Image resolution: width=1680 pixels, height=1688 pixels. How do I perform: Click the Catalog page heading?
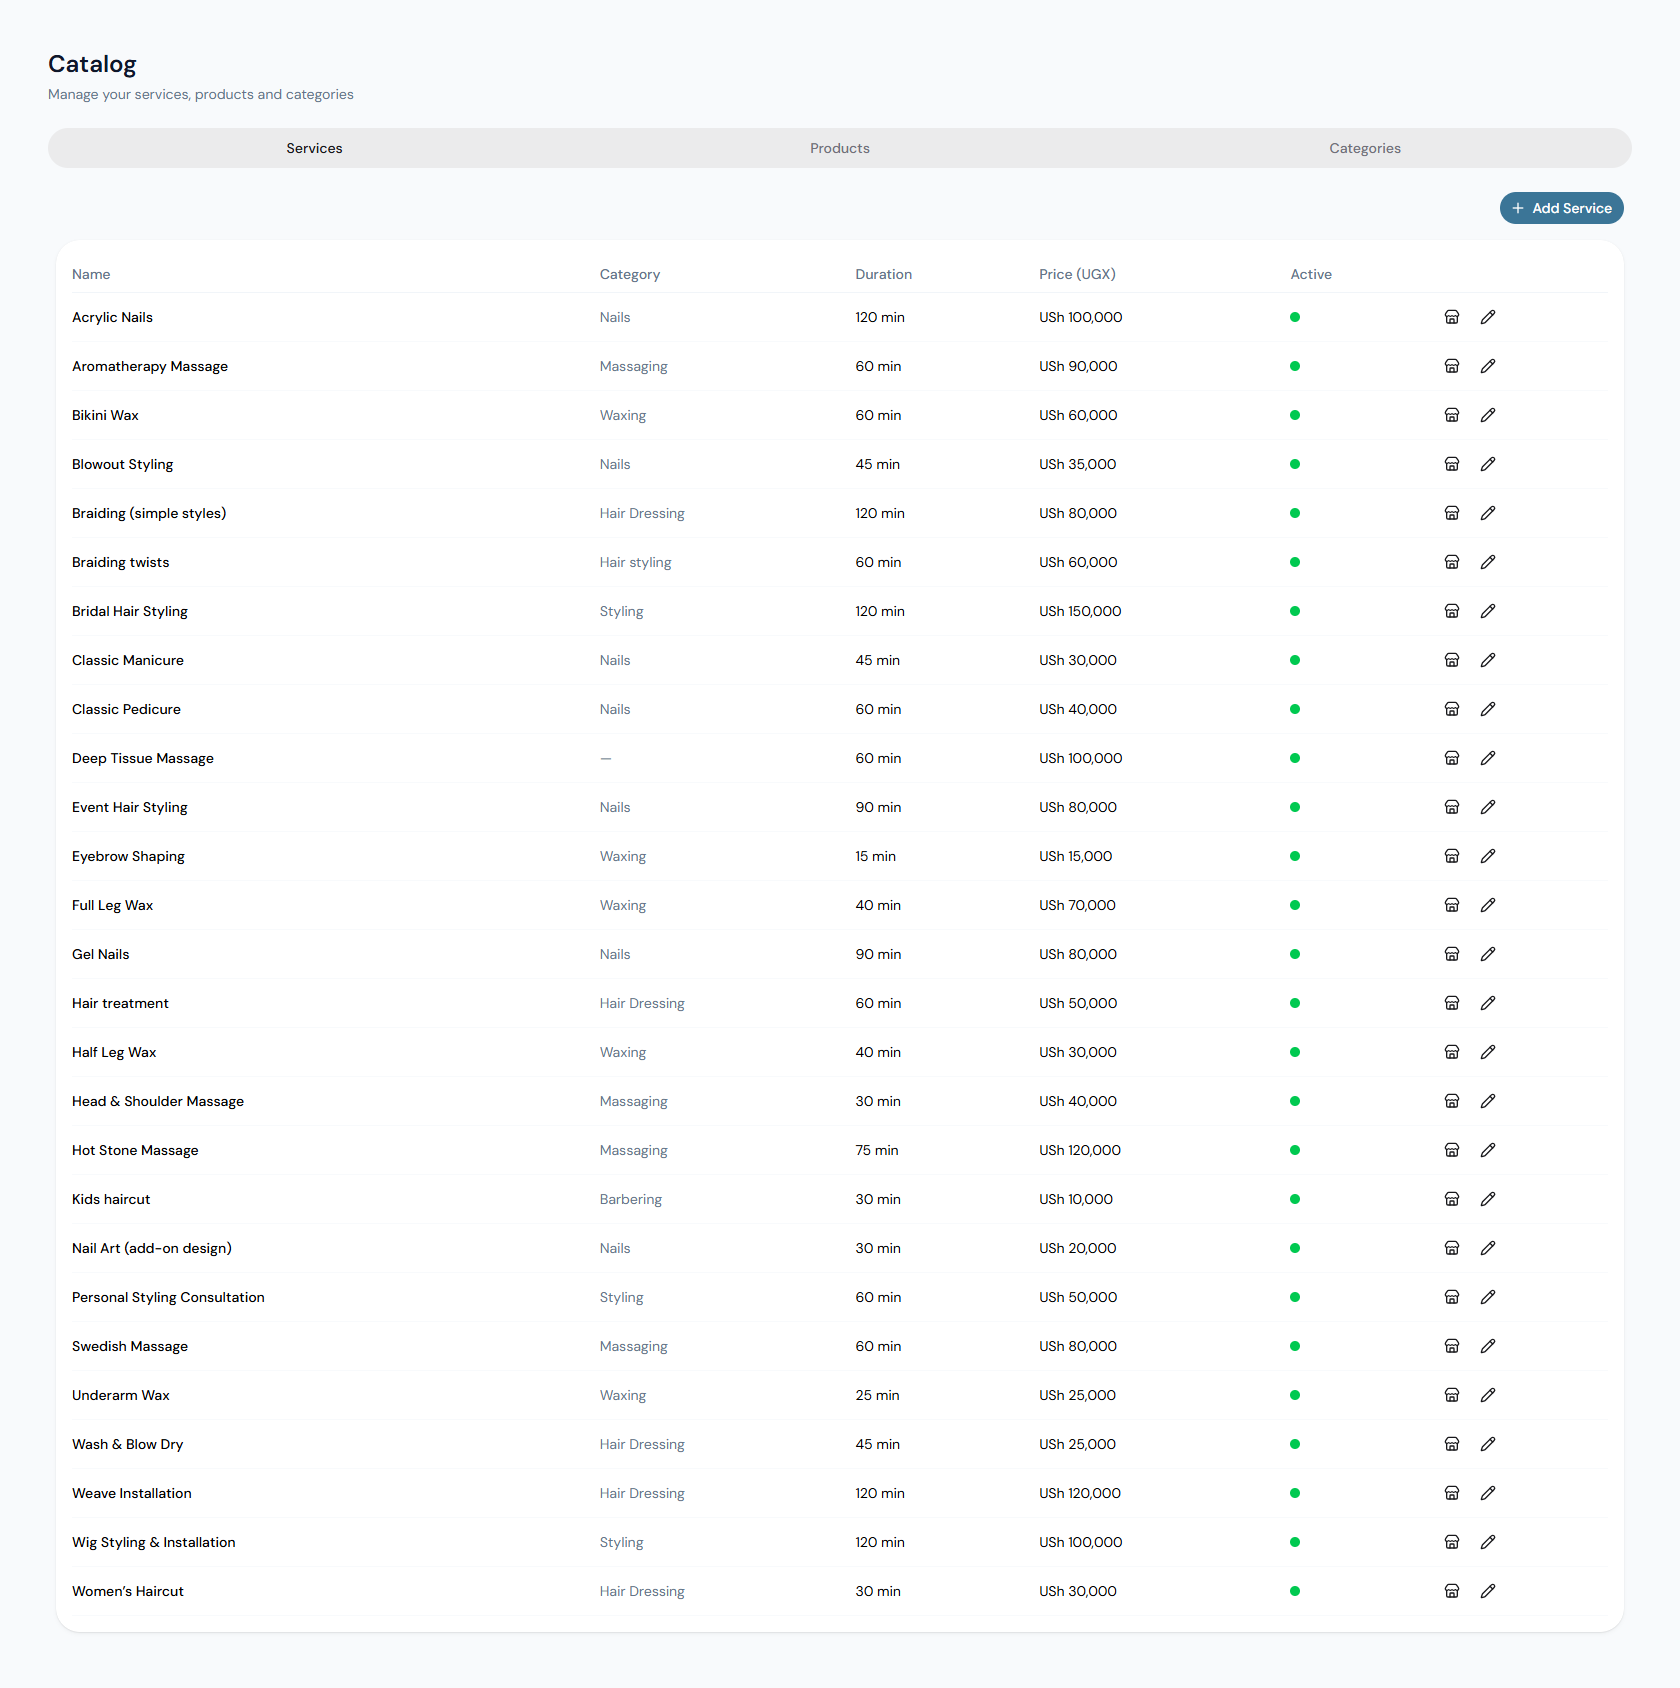point(92,64)
